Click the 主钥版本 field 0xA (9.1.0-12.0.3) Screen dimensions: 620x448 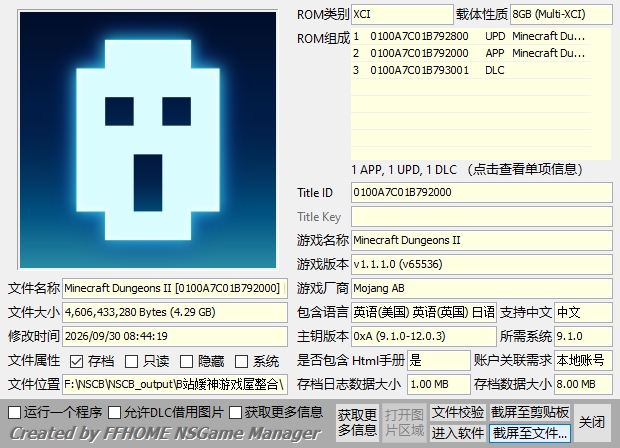click(423, 336)
